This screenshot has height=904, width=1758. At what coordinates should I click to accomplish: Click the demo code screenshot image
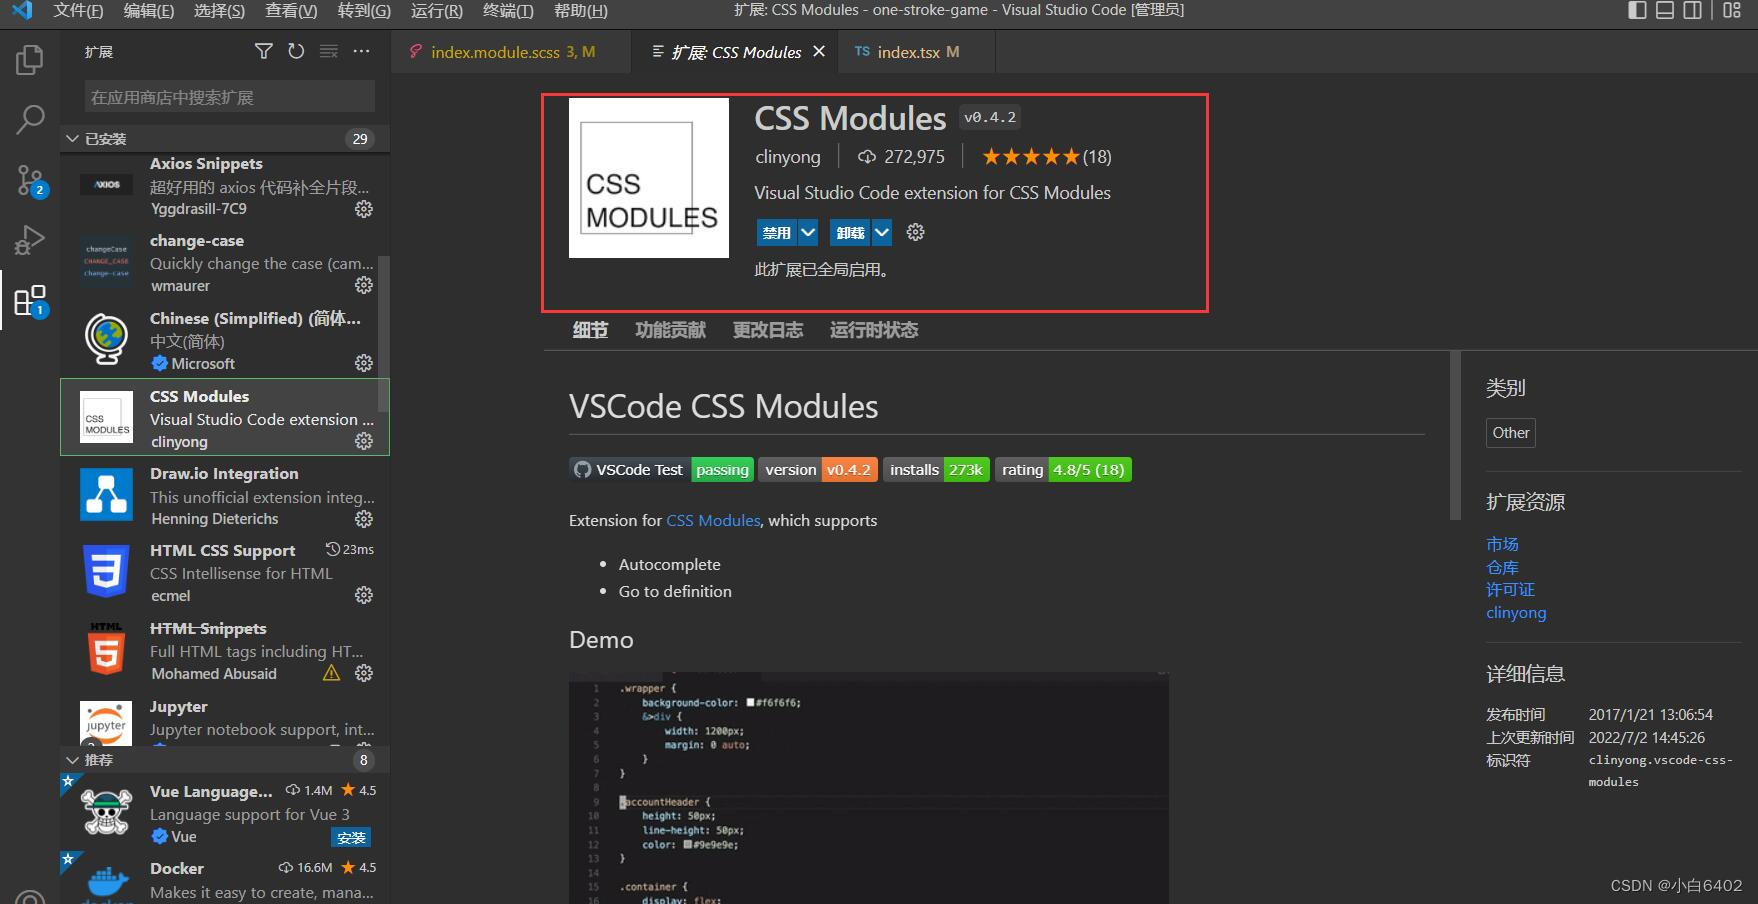869,789
